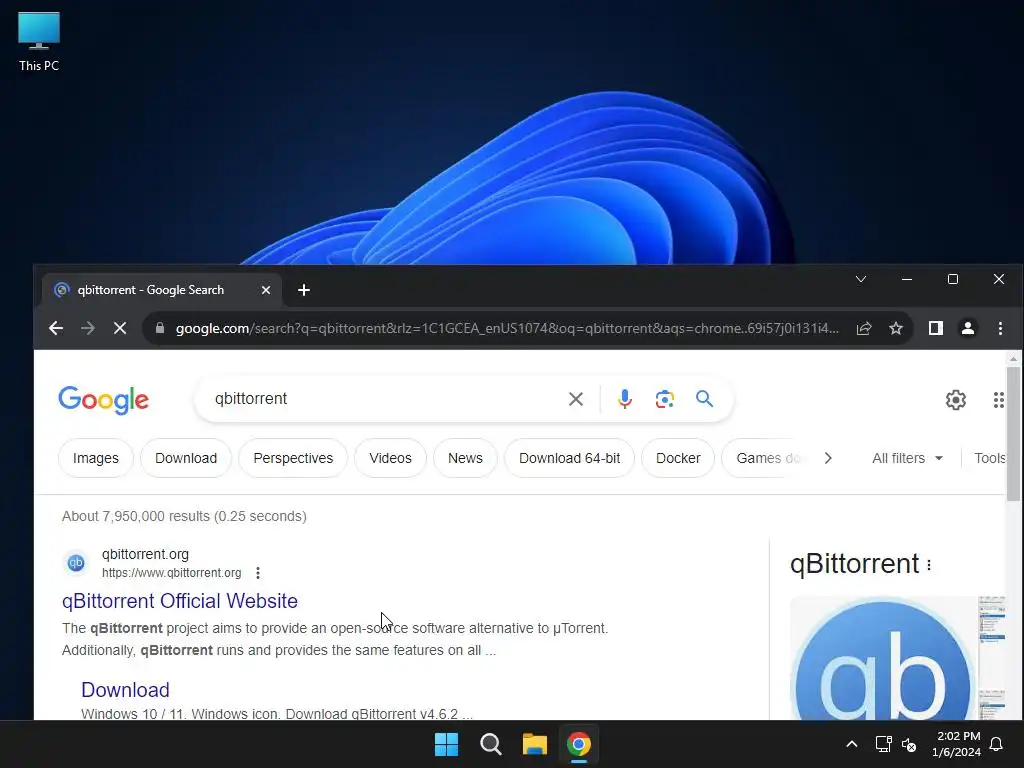Select the Docker filter chip
This screenshot has width=1024, height=768.
(678, 458)
